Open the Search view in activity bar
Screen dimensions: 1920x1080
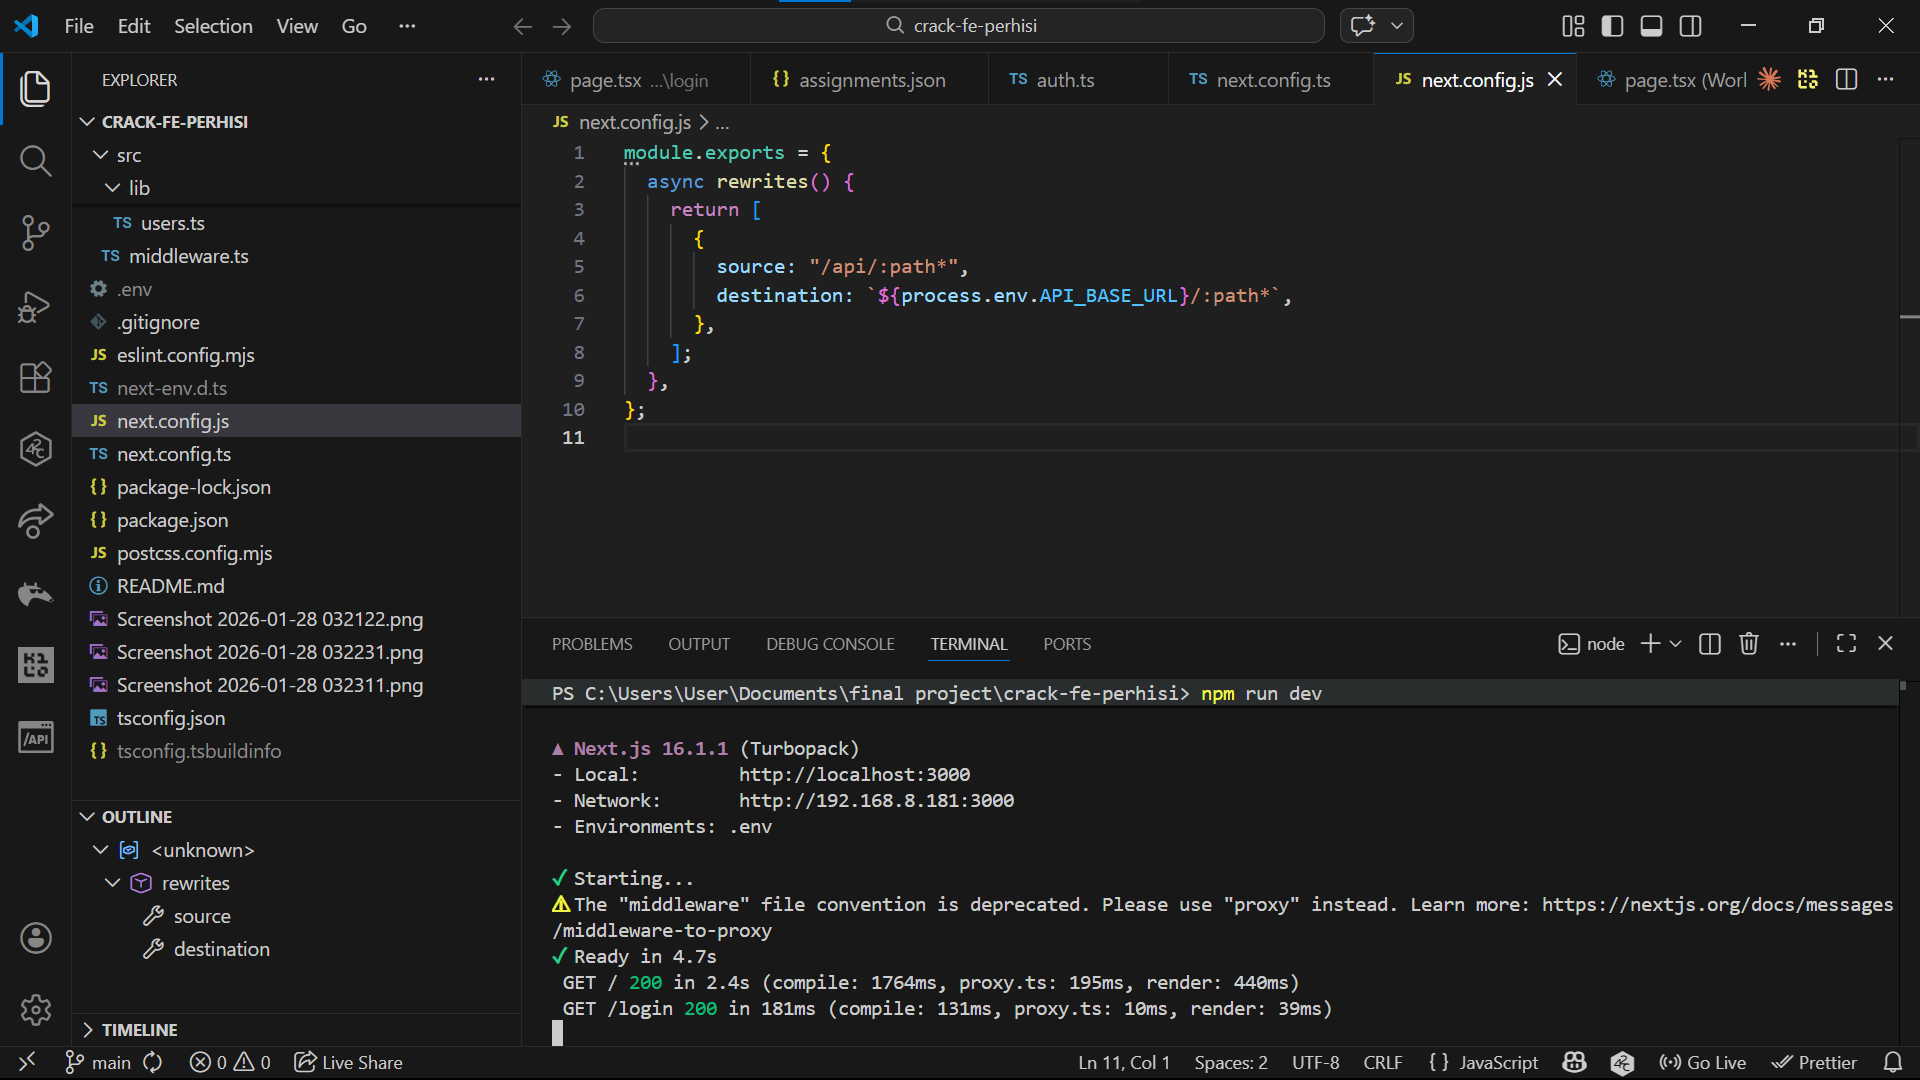[x=35, y=160]
